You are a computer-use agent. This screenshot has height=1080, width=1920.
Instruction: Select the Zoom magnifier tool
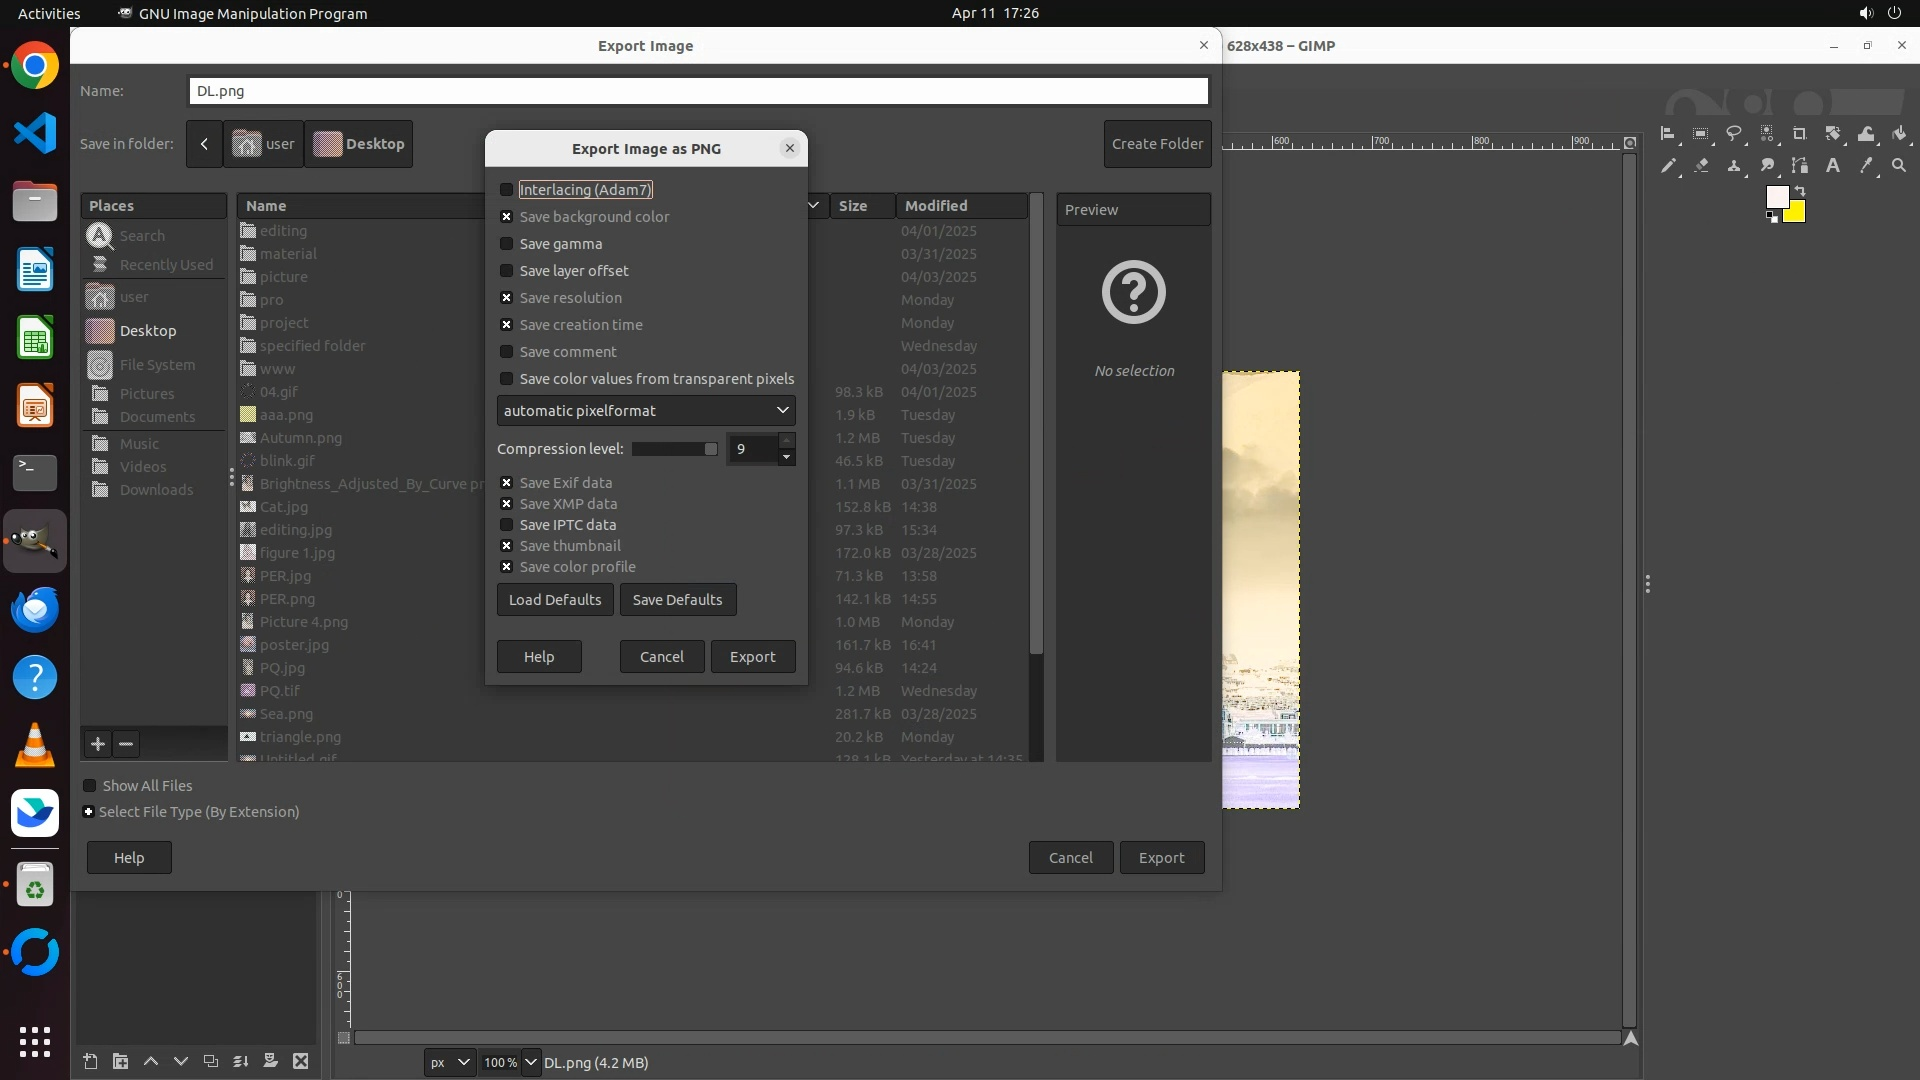pos(1899,166)
